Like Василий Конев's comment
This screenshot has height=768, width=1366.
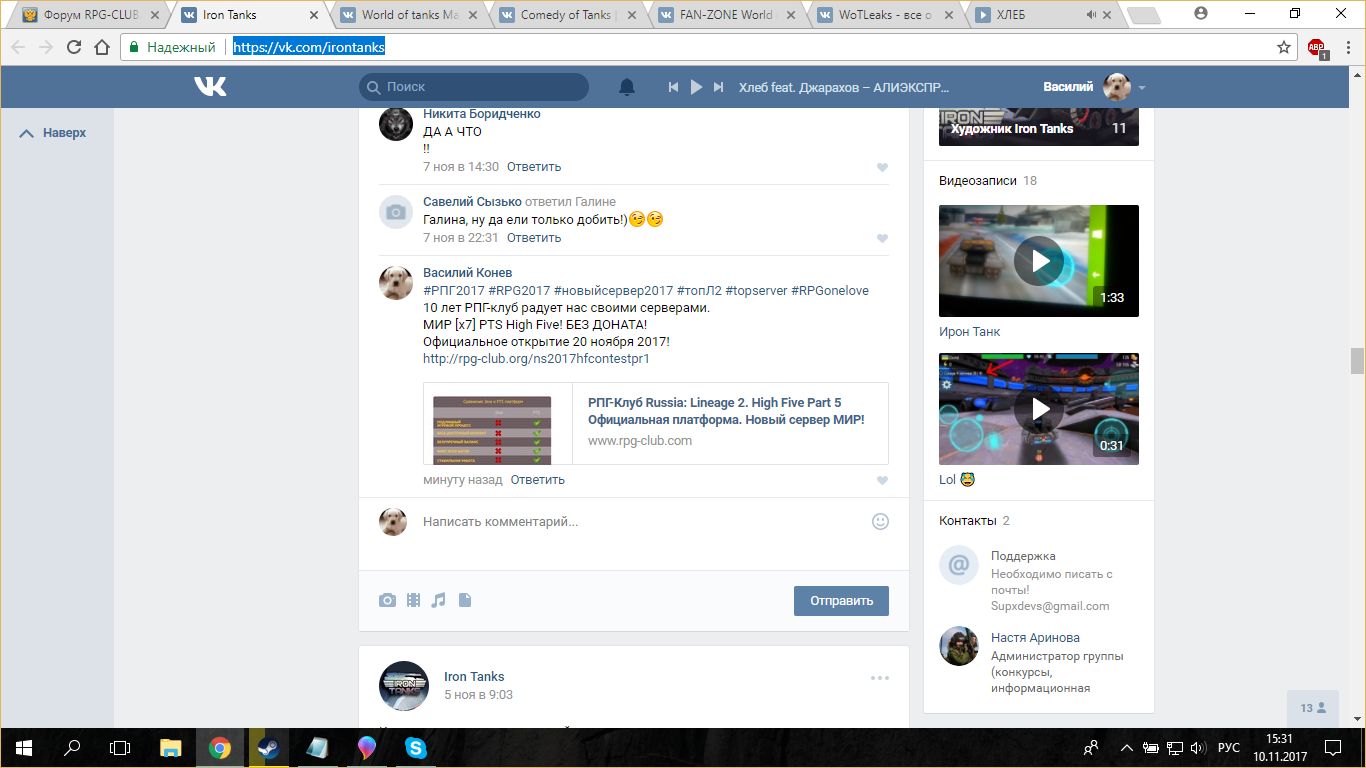882,481
